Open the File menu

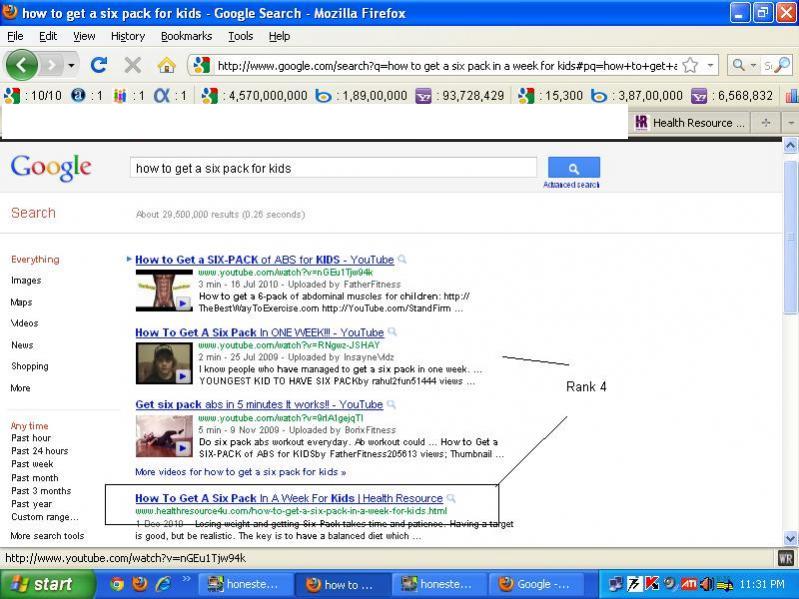point(15,36)
